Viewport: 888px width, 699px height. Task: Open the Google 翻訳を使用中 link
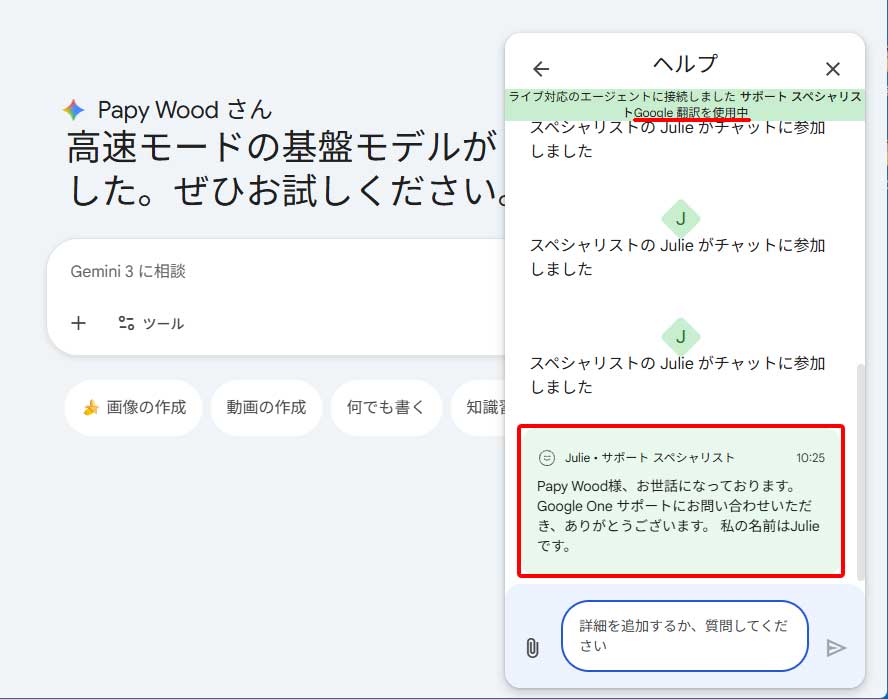pyautogui.click(x=692, y=110)
